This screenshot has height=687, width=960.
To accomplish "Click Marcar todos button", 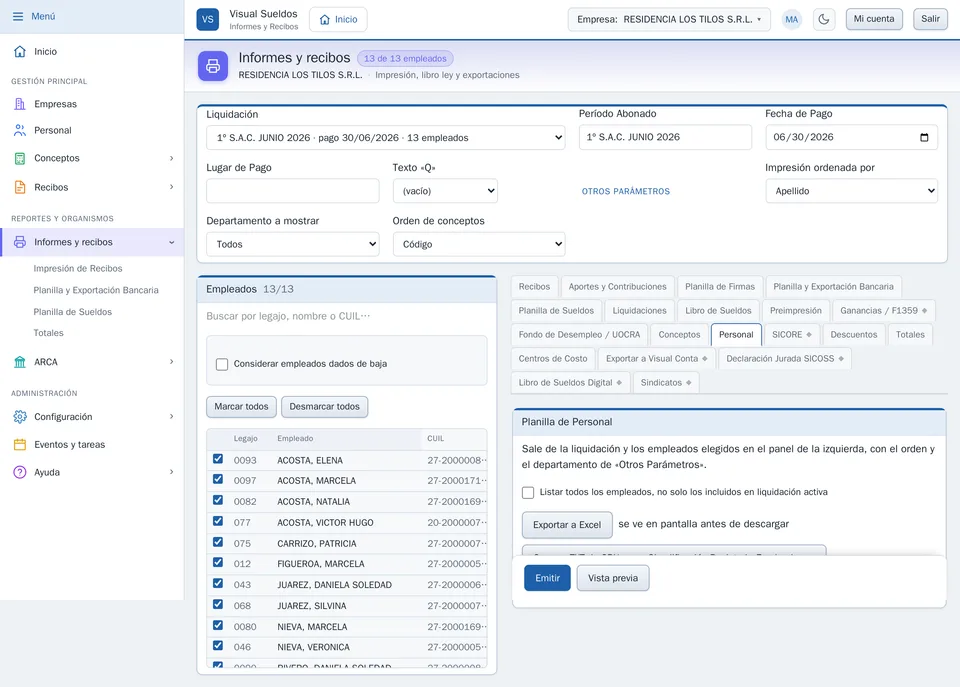I will click(x=241, y=407).
